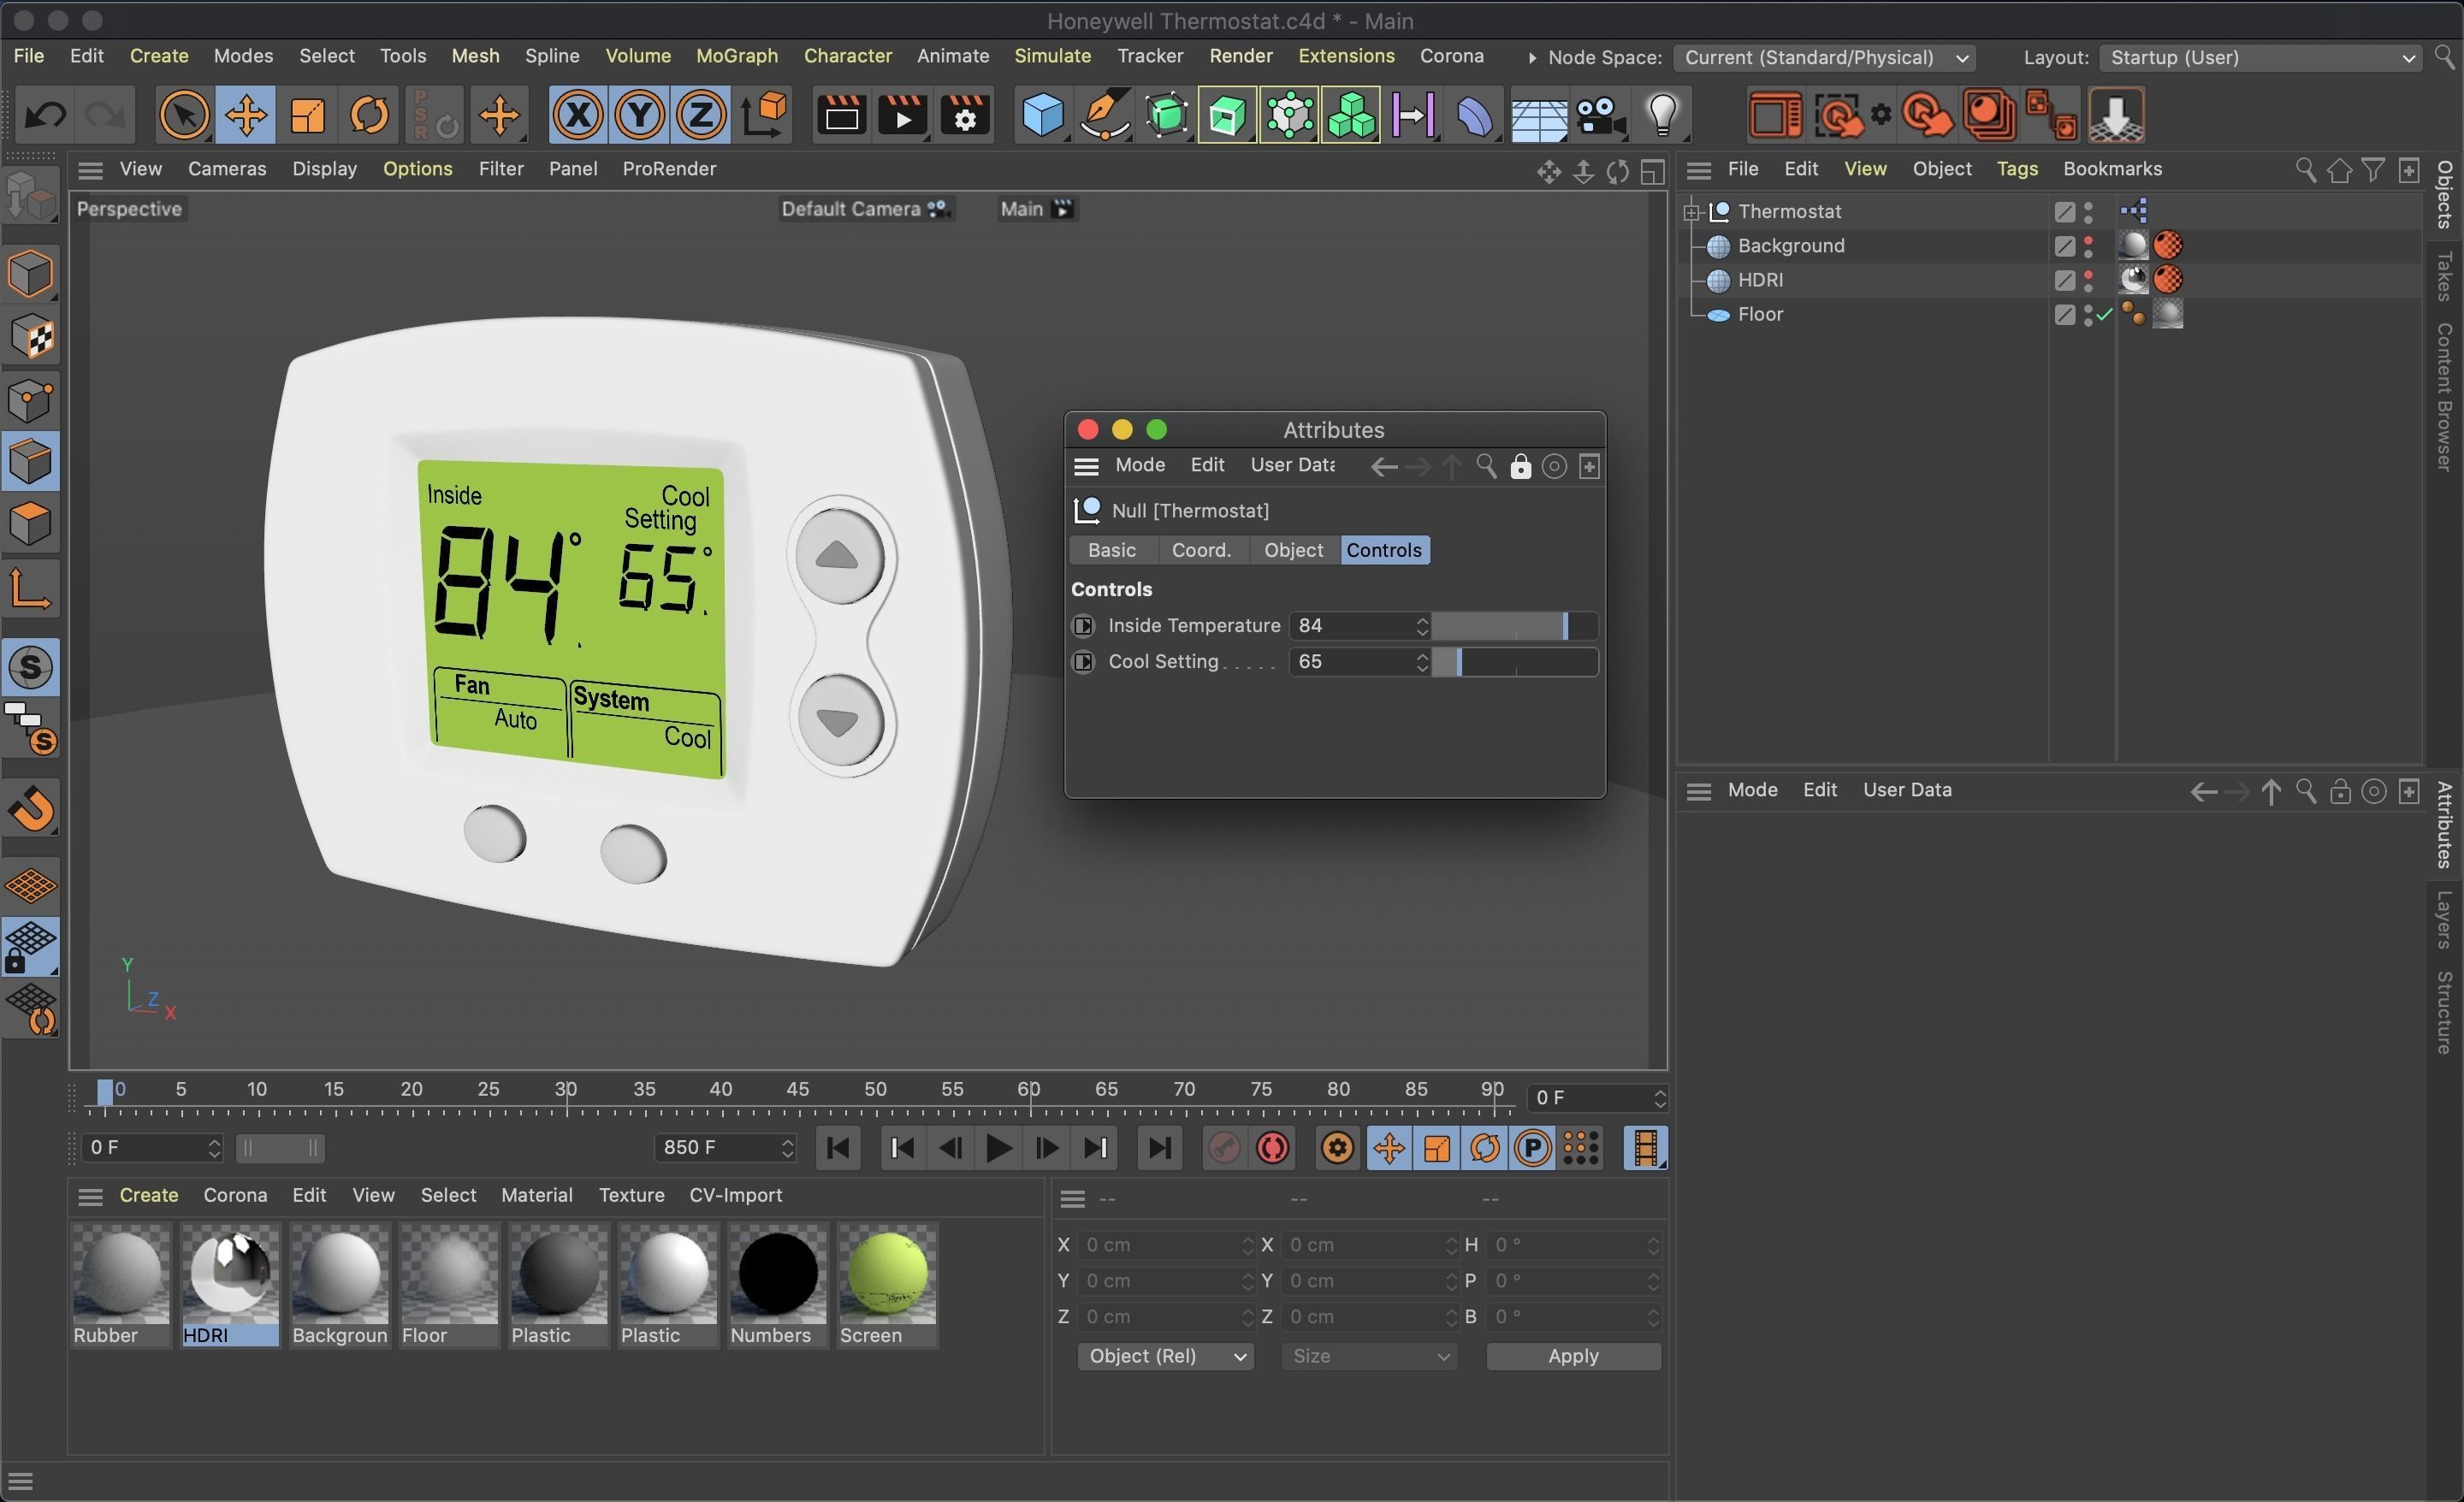This screenshot has height=1502, width=2464.
Task: Open the Default Camera viewport label
Action: tap(866, 209)
